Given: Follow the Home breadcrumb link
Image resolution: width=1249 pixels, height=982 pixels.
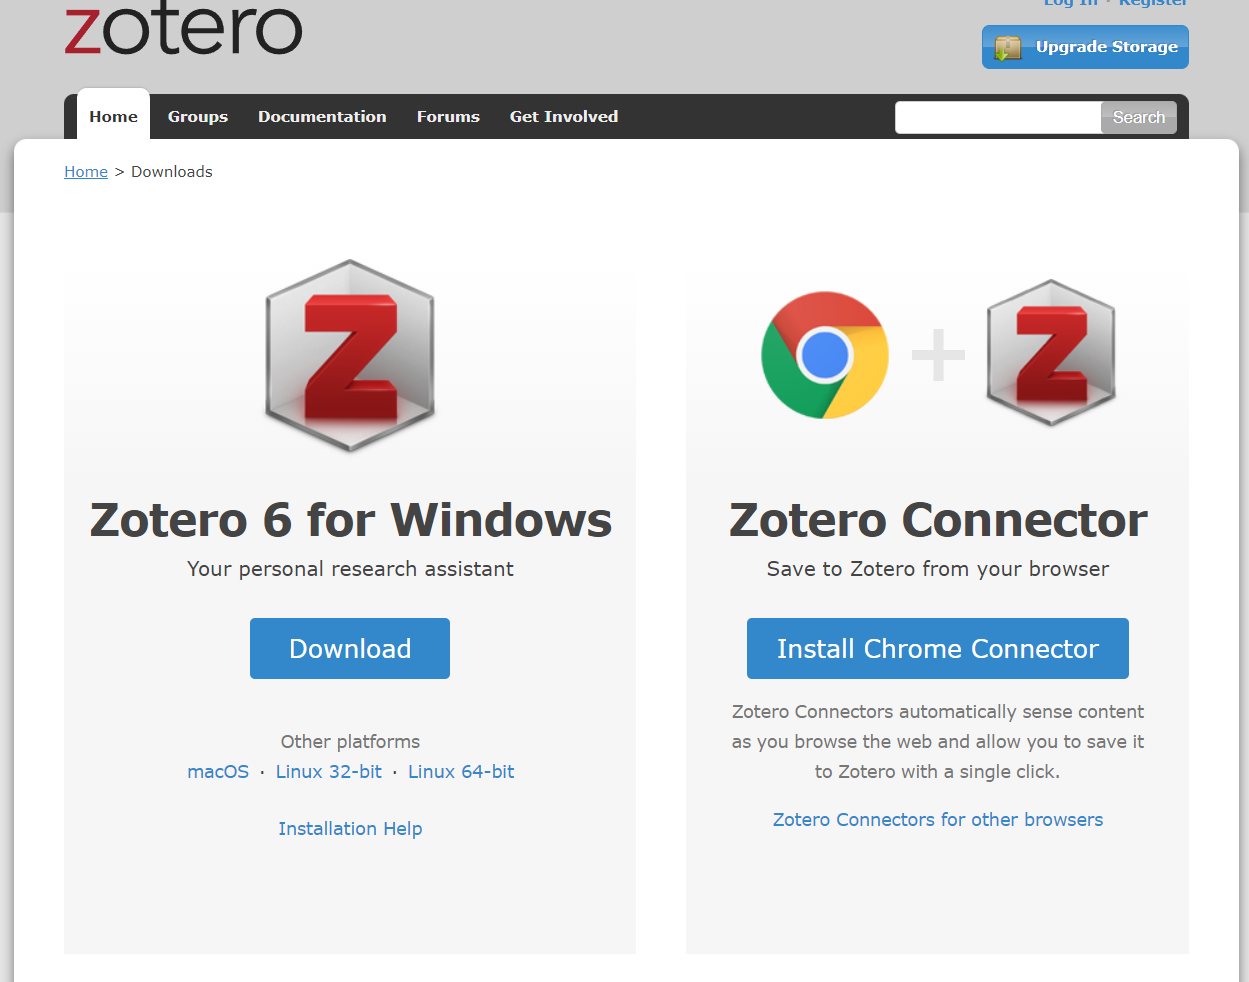Looking at the screenshot, I should click(86, 171).
